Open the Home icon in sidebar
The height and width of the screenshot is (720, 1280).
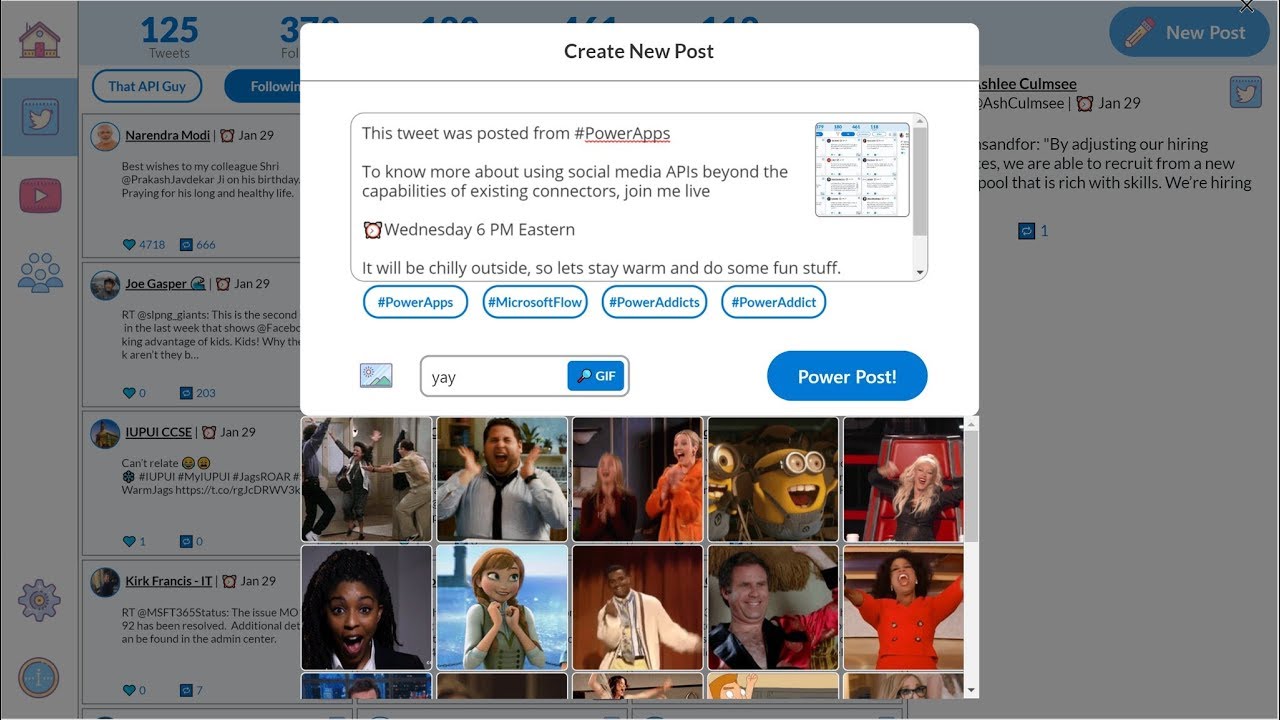[40, 39]
